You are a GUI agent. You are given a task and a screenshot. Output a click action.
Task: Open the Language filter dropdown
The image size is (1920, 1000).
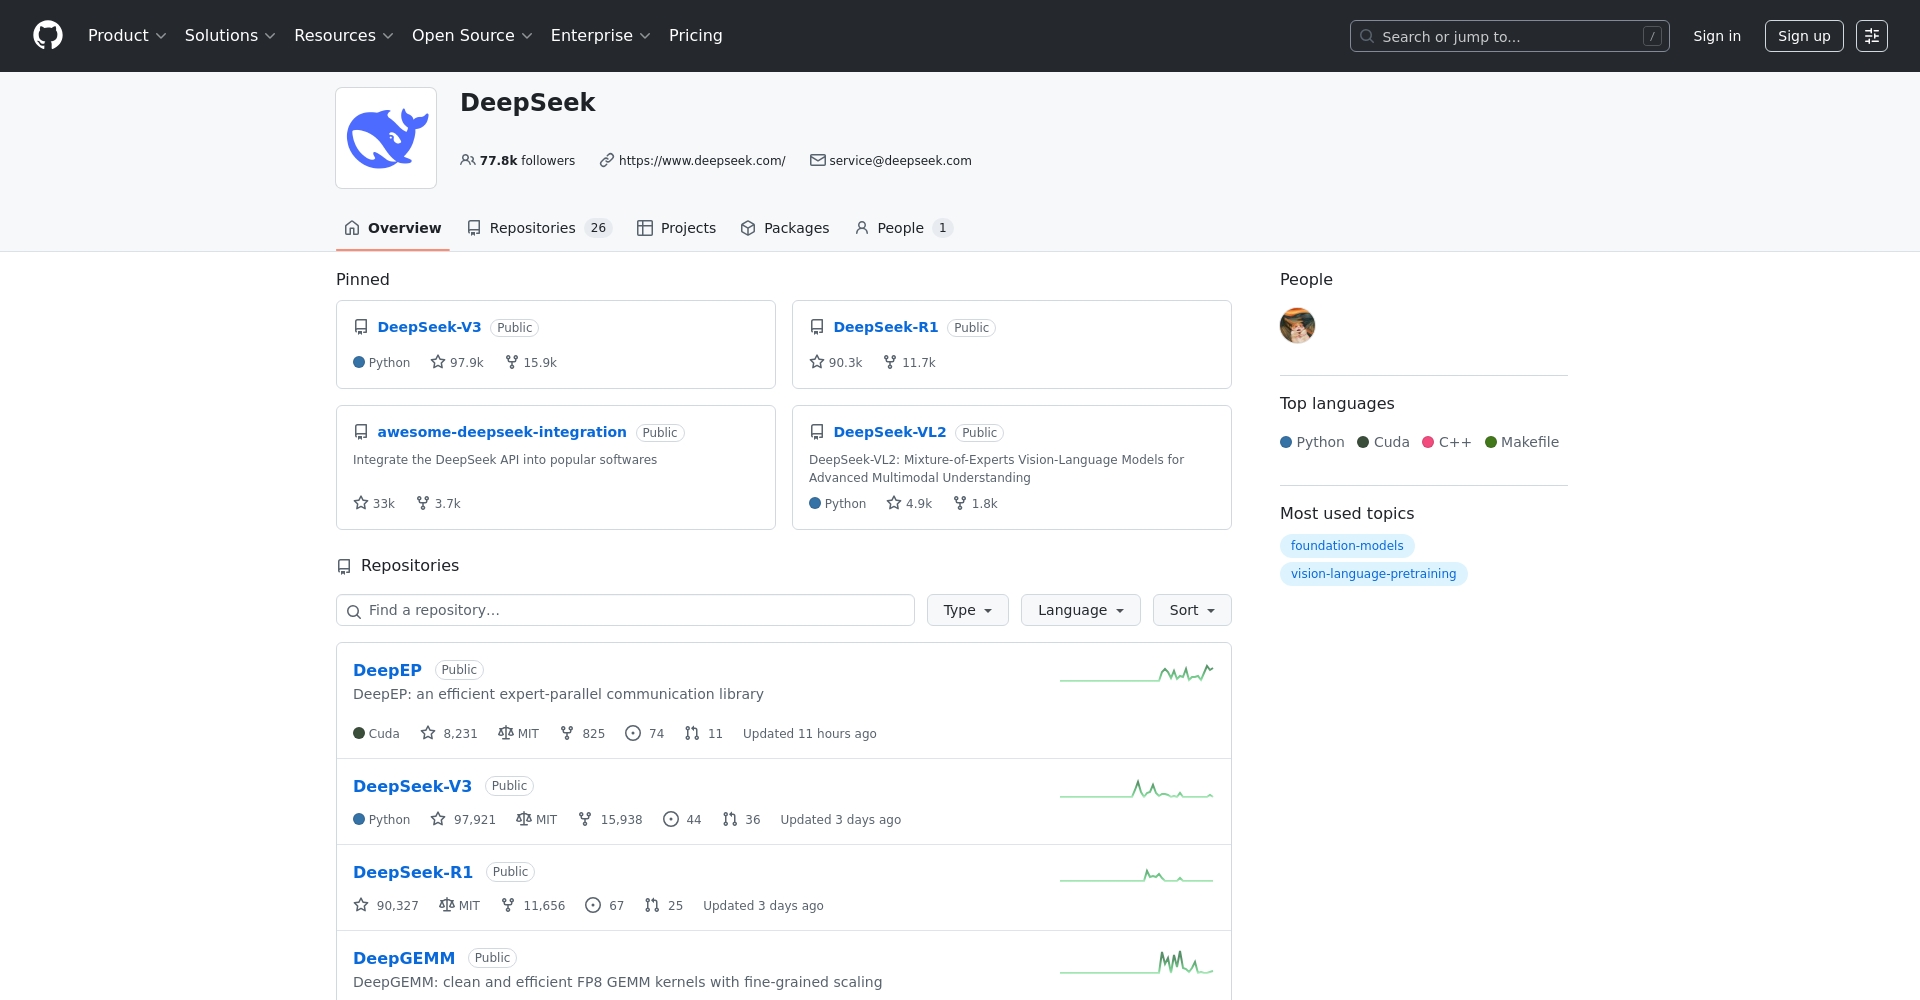click(x=1081, y=610)
